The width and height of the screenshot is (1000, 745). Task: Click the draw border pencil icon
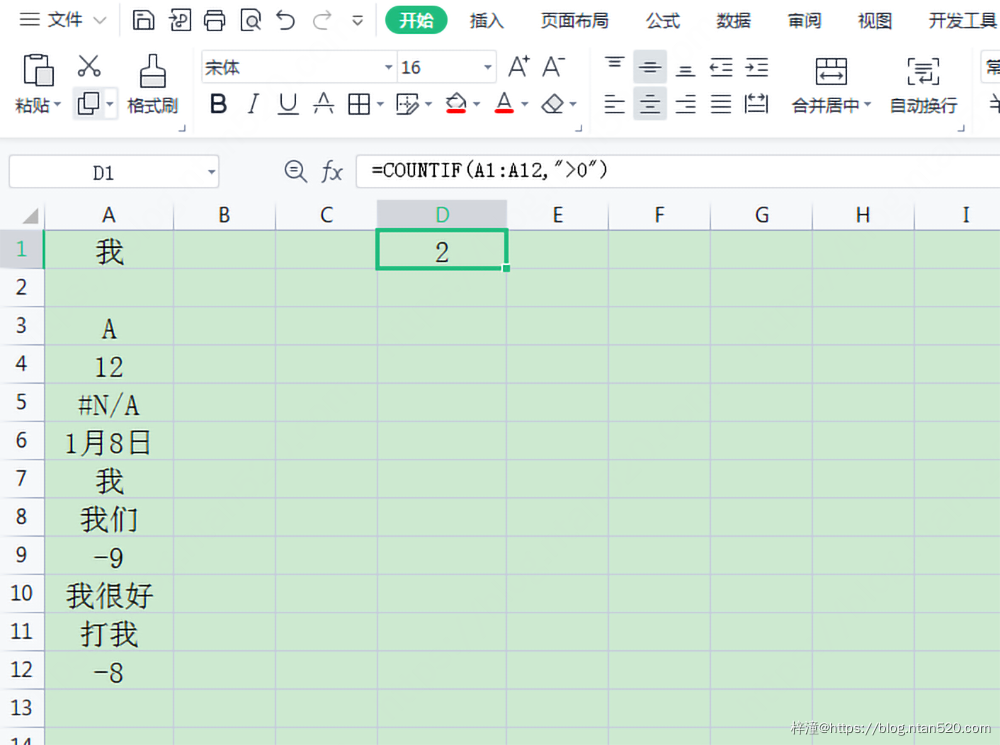click(407, 103)
